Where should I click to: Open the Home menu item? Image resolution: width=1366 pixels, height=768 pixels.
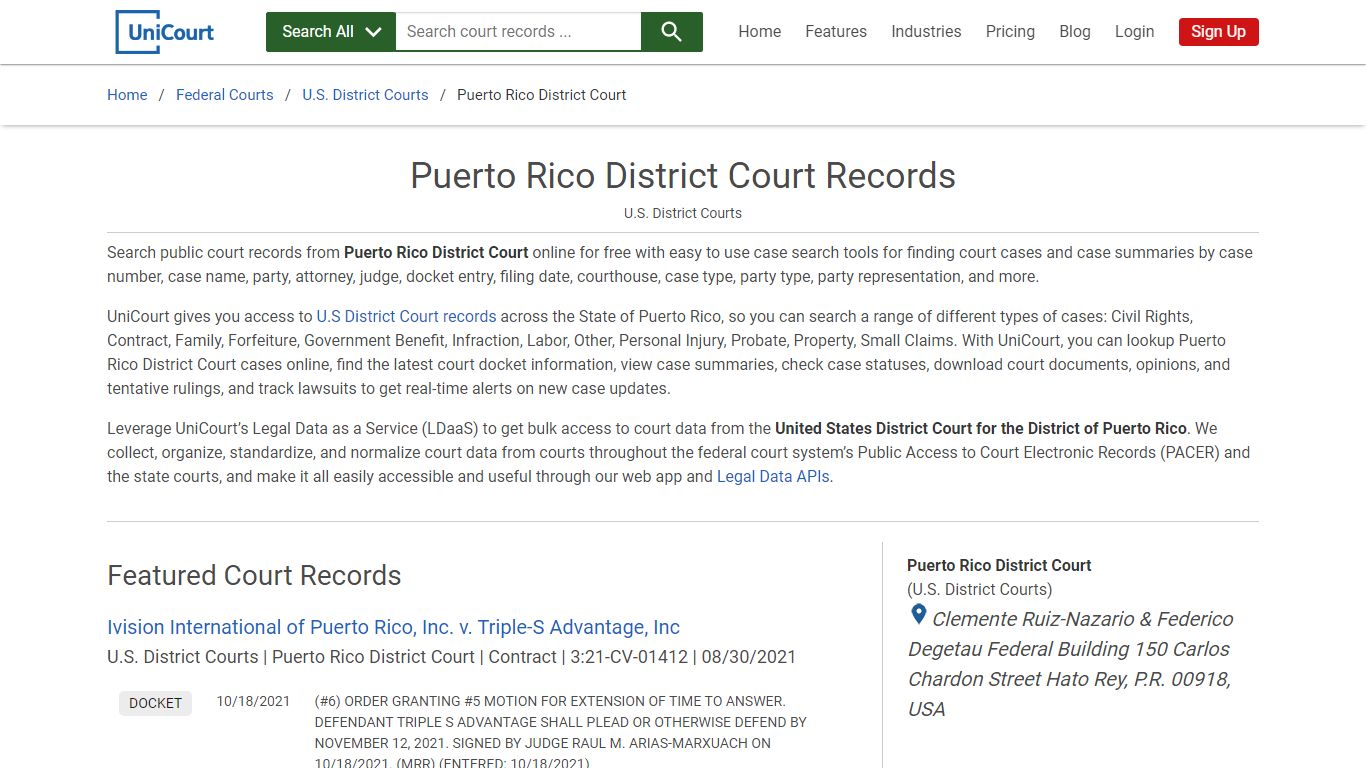click(760, 32)
